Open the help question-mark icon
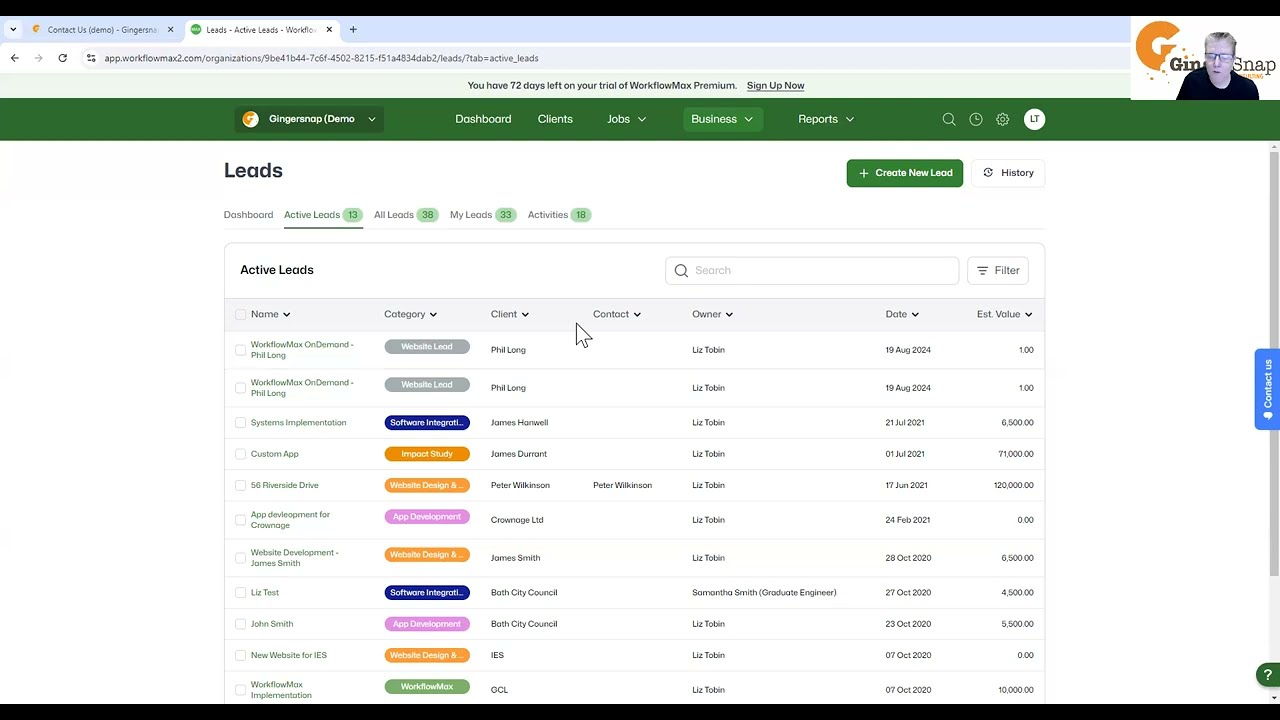This screenshot has width=1280, height=720. click(x=1267, y=675)
